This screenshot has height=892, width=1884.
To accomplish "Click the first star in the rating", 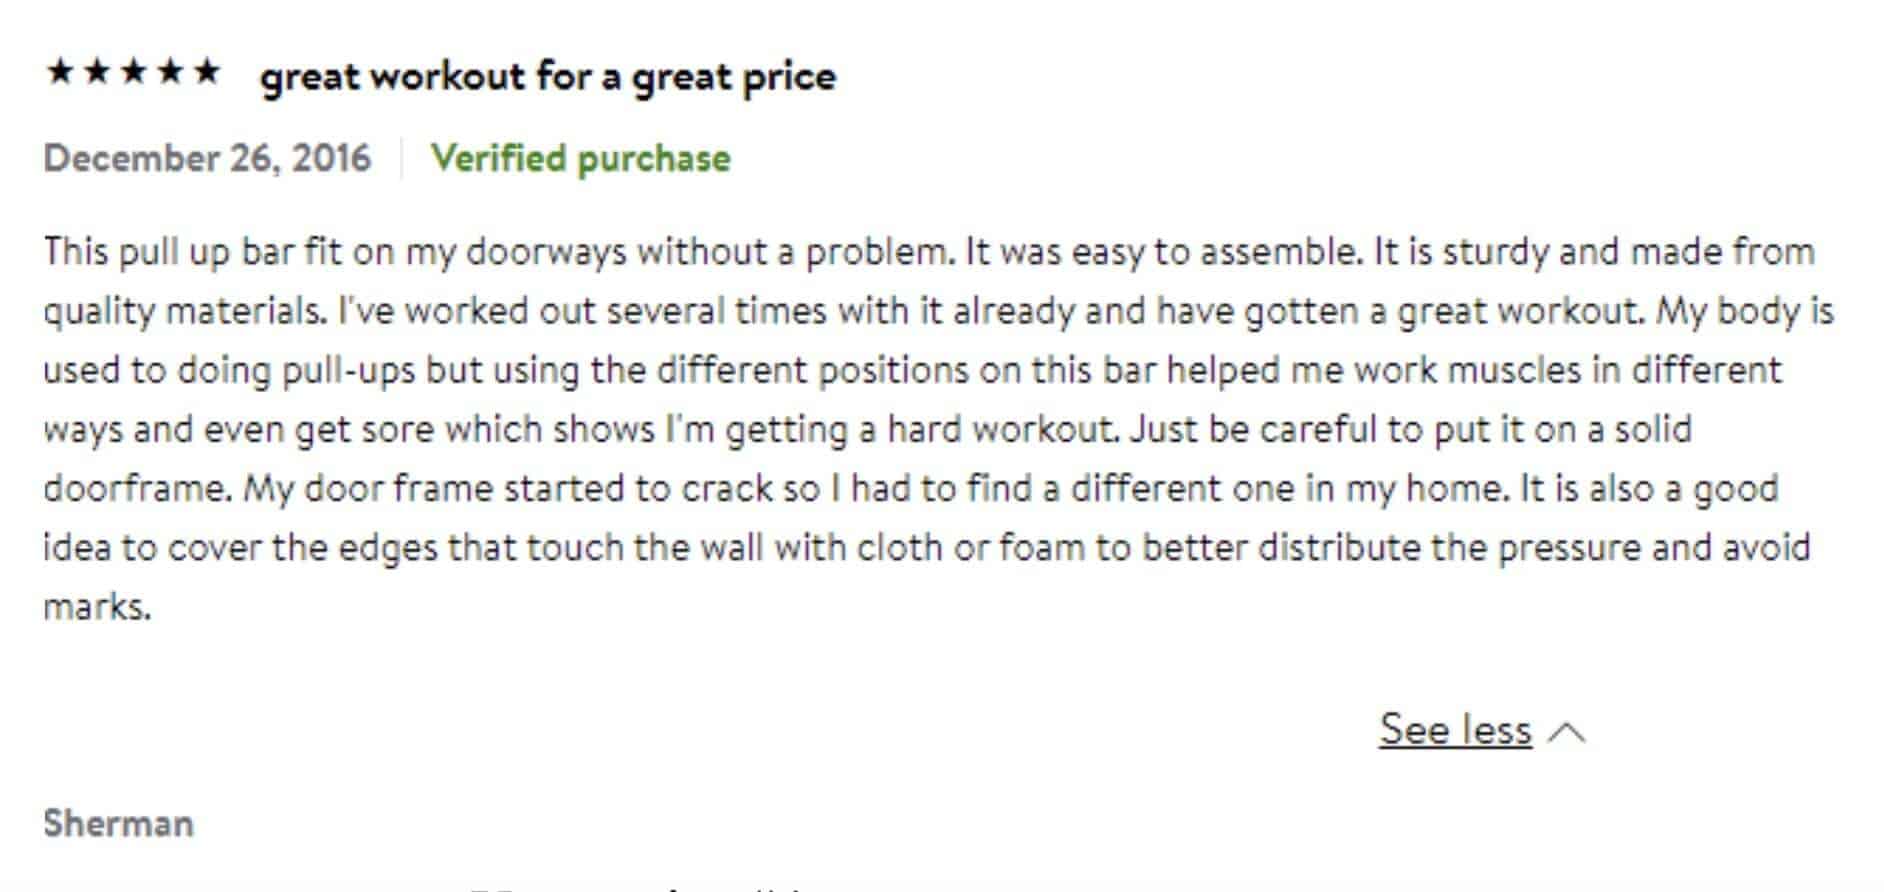I will click(60, 72).
